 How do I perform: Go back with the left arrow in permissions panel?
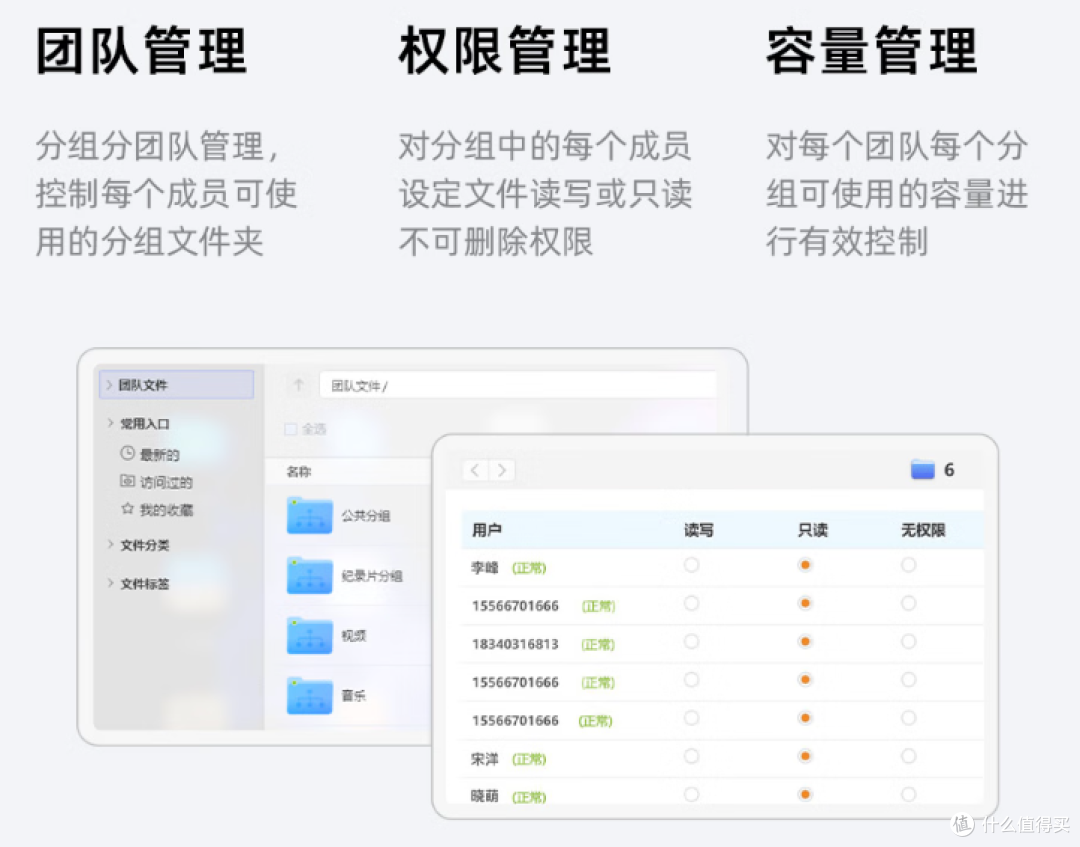475,470
